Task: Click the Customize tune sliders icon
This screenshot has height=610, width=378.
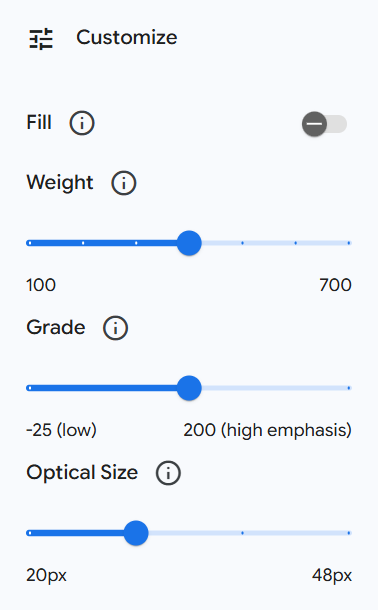Action: (41, 39)
